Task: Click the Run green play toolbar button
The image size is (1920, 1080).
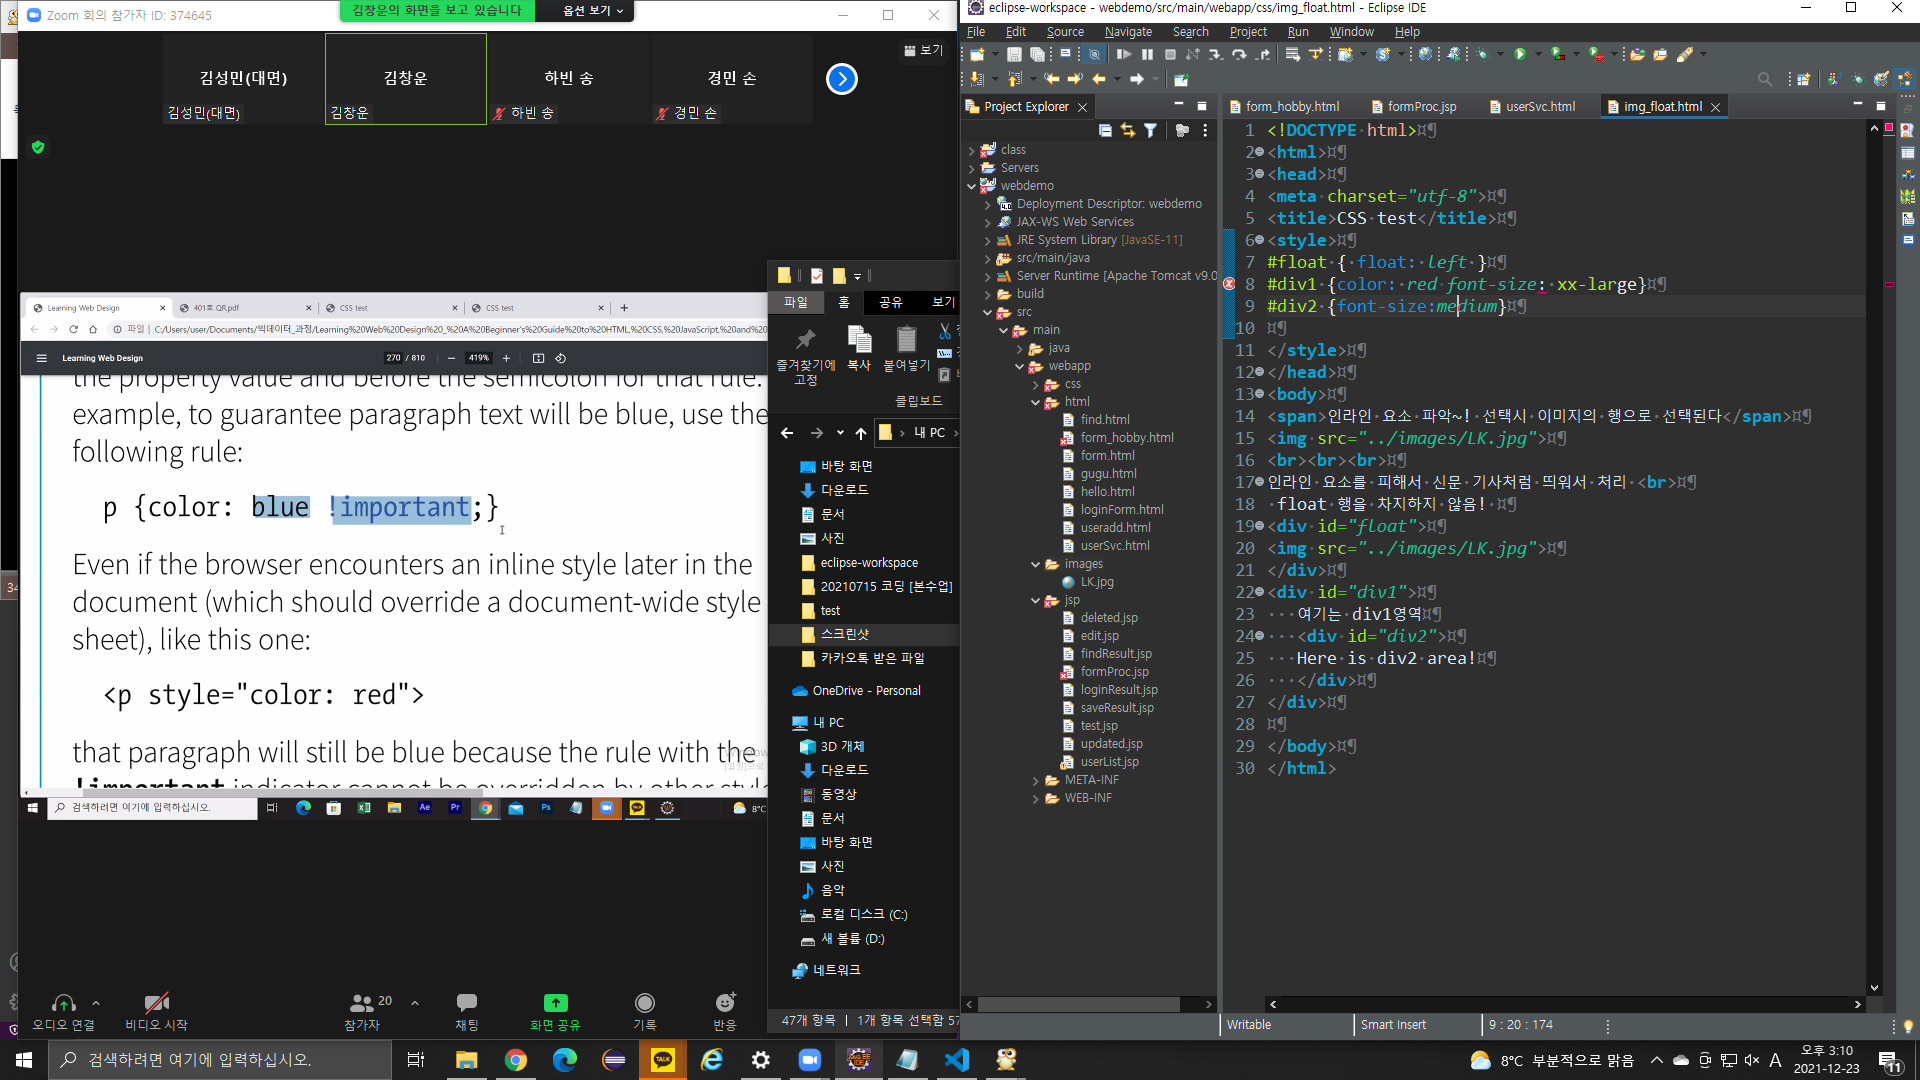Action: 1520,55
